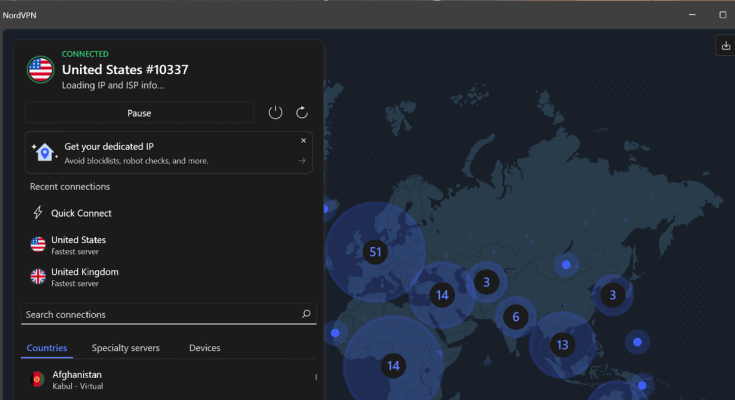735x400 pixels.
Task: Select Afghanistan from the country list
Action: tap(169, 380)
